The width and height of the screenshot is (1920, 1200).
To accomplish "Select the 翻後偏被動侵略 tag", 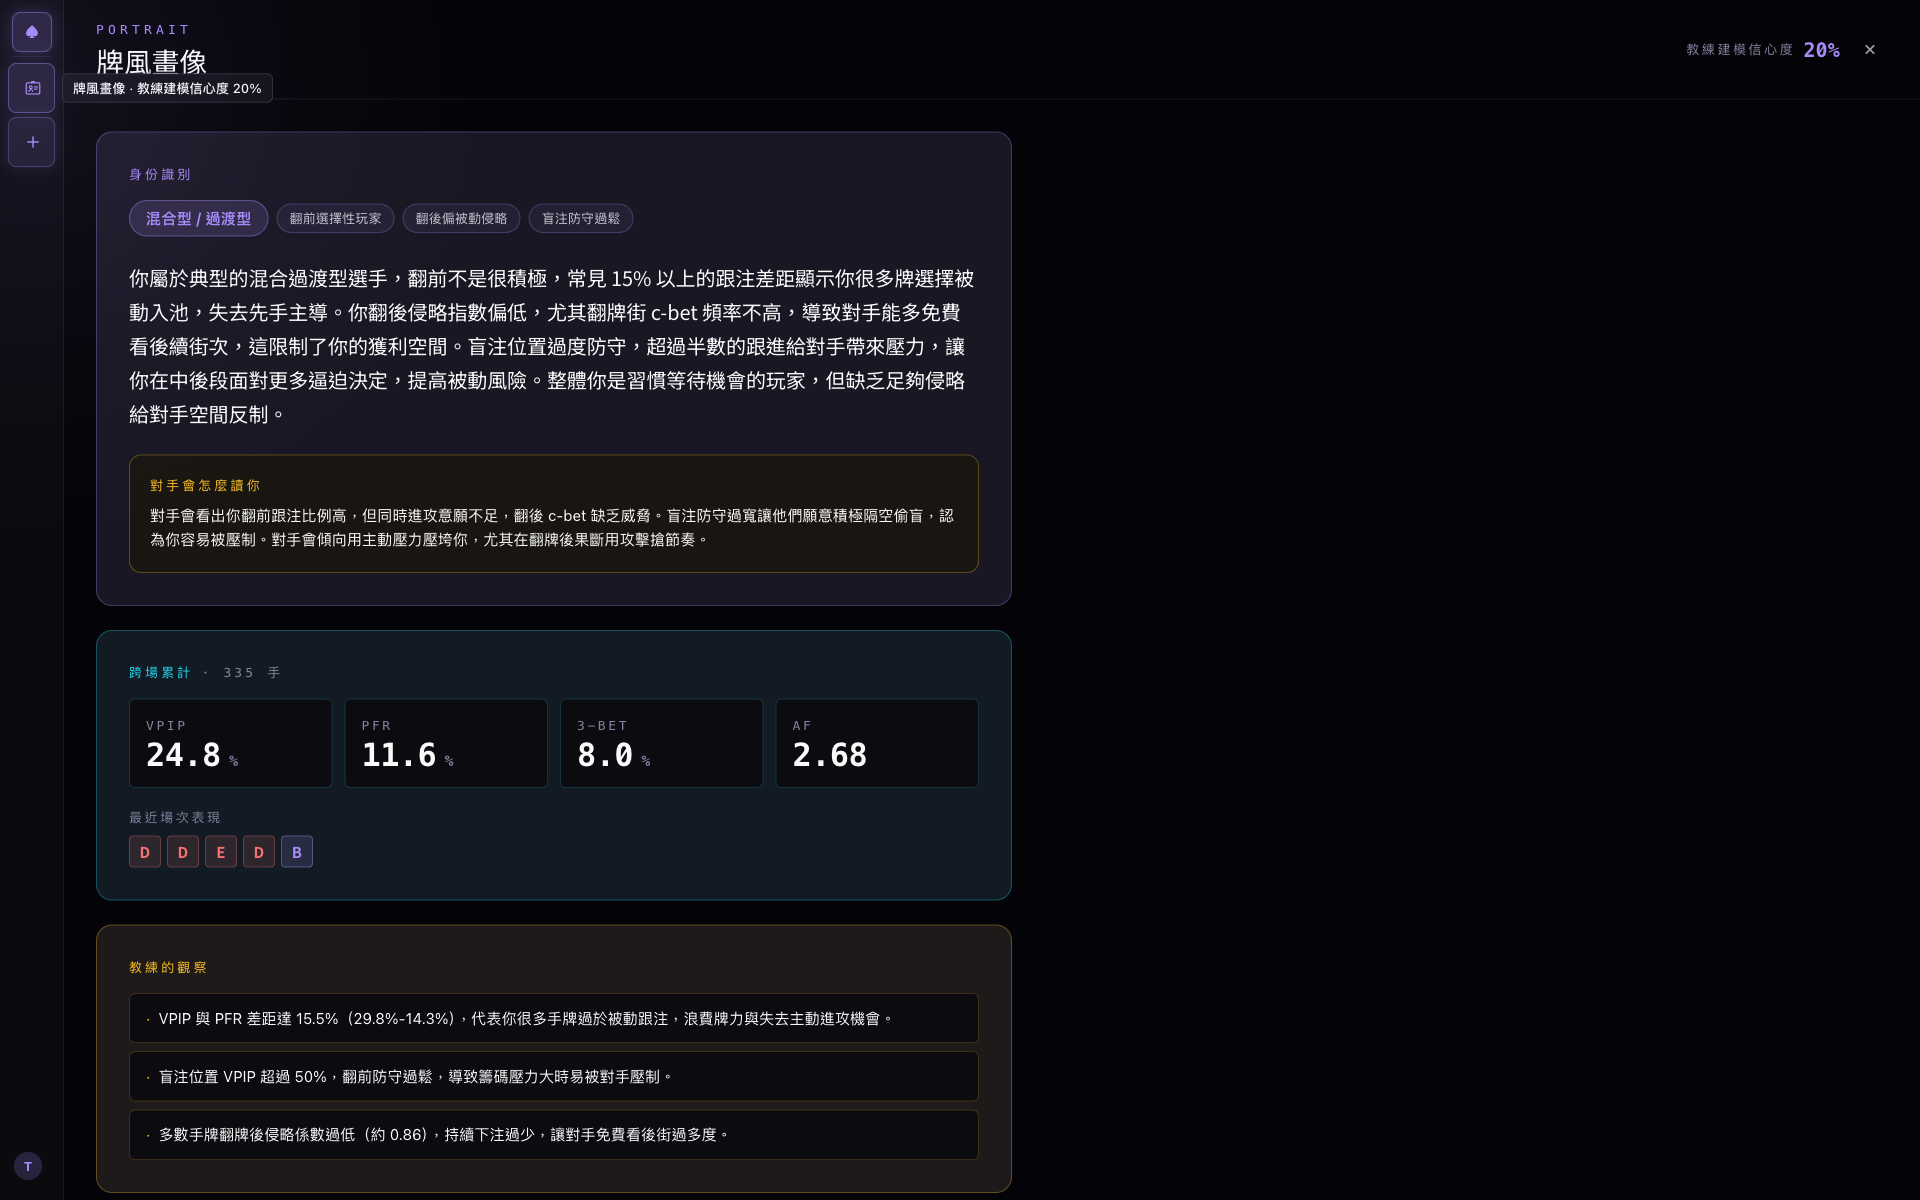I will [x=461, y=218].
